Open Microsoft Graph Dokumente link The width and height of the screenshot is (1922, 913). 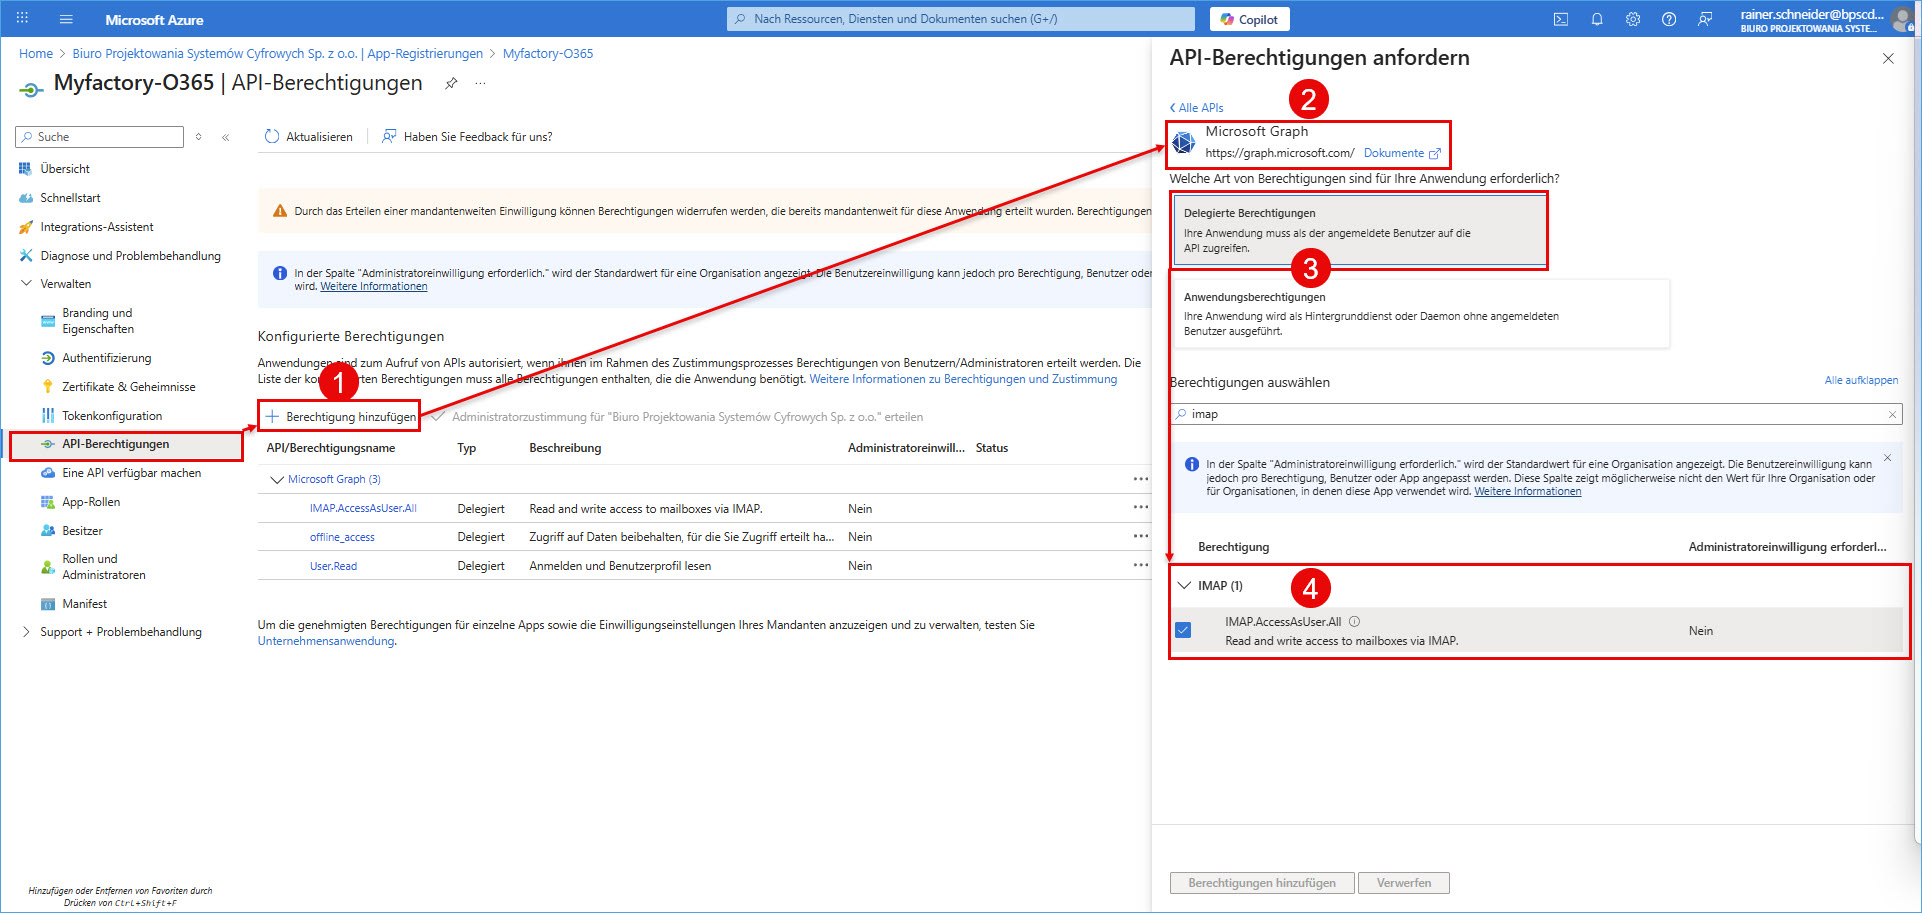click(x=1402, y=154)
